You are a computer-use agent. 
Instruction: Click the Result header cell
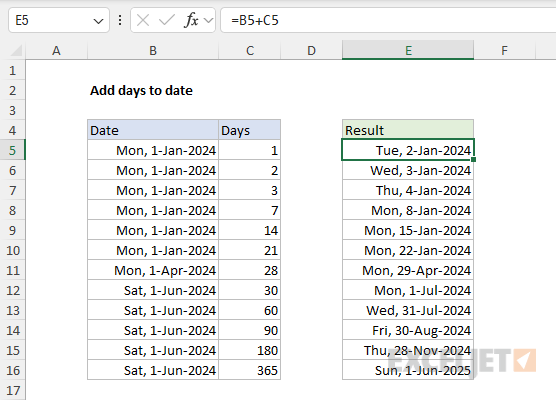pos(408,130)
